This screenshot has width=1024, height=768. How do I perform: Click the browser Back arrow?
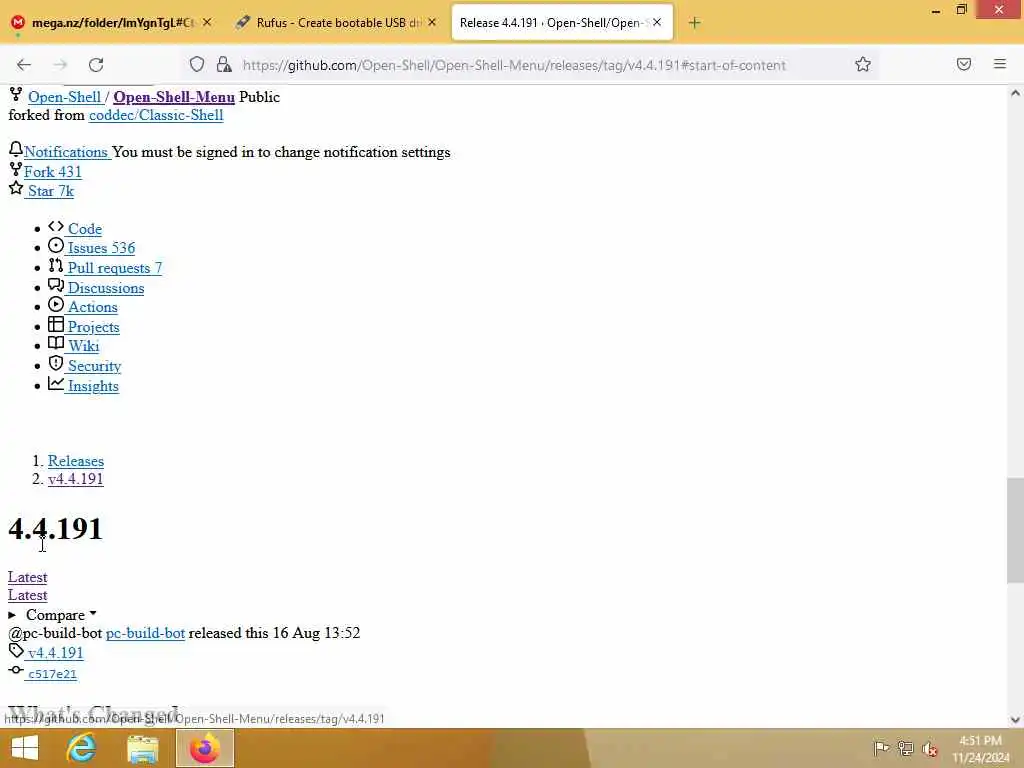pos(24,65)
